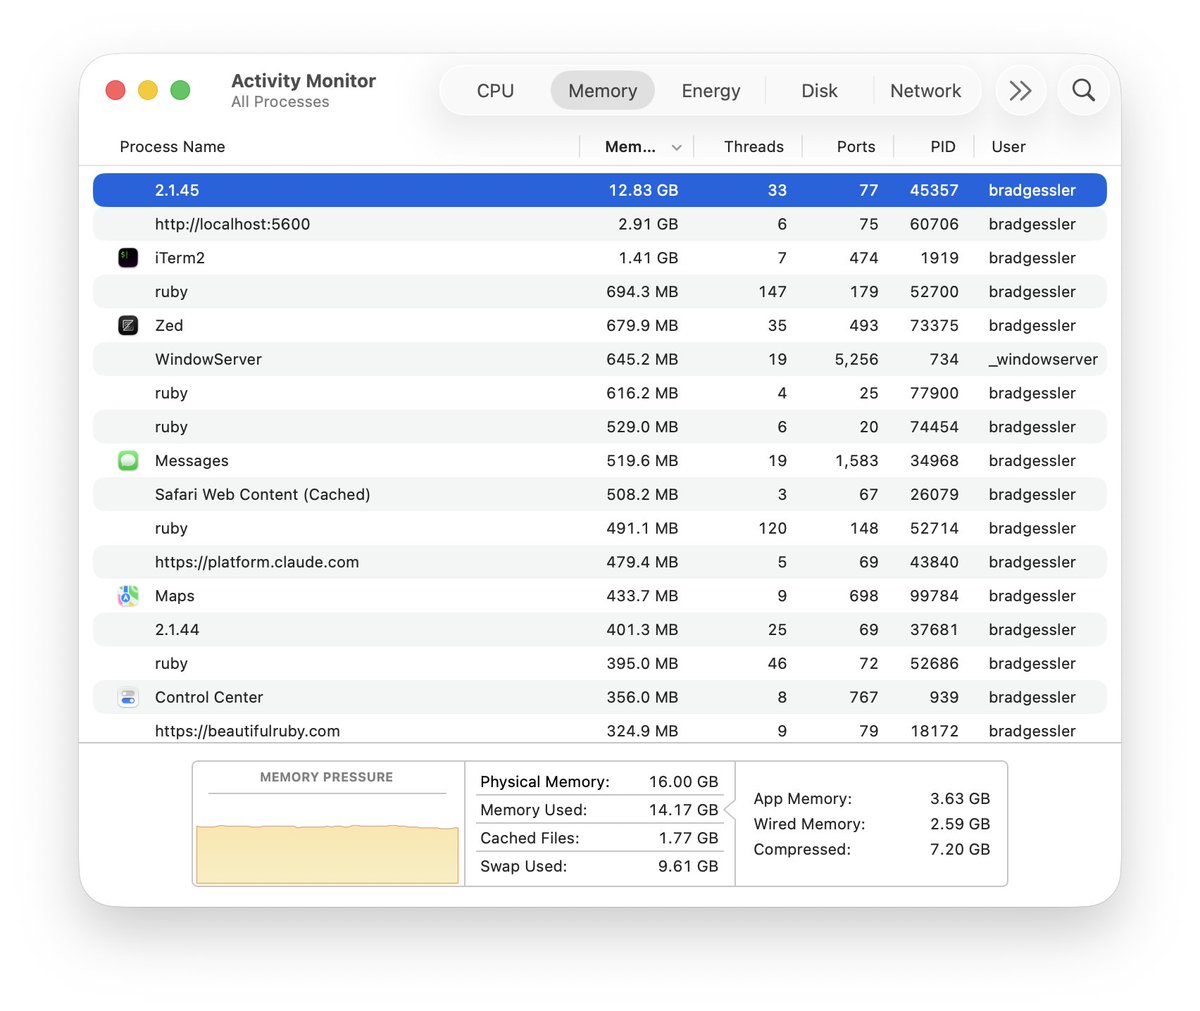Sort by PID column header
Viewport: 1200px width, 1011px height.
[943, 147]
